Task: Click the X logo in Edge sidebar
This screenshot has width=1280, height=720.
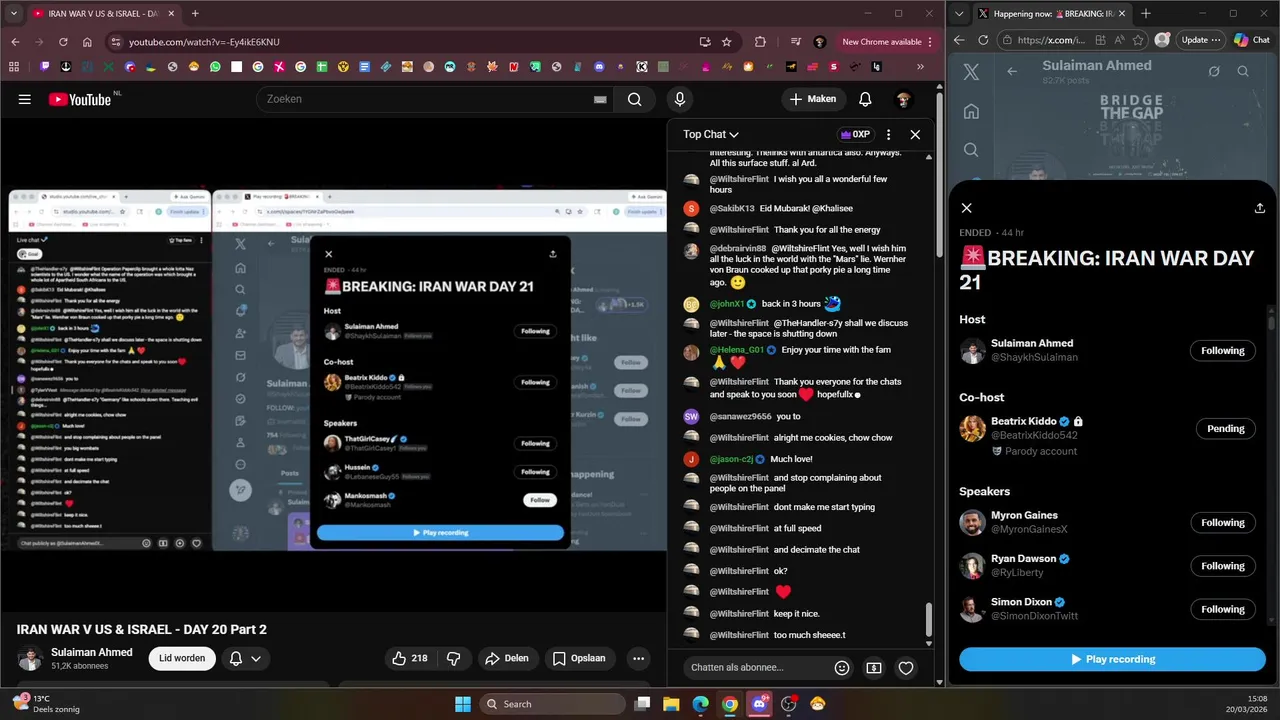Action: (971, 72)
